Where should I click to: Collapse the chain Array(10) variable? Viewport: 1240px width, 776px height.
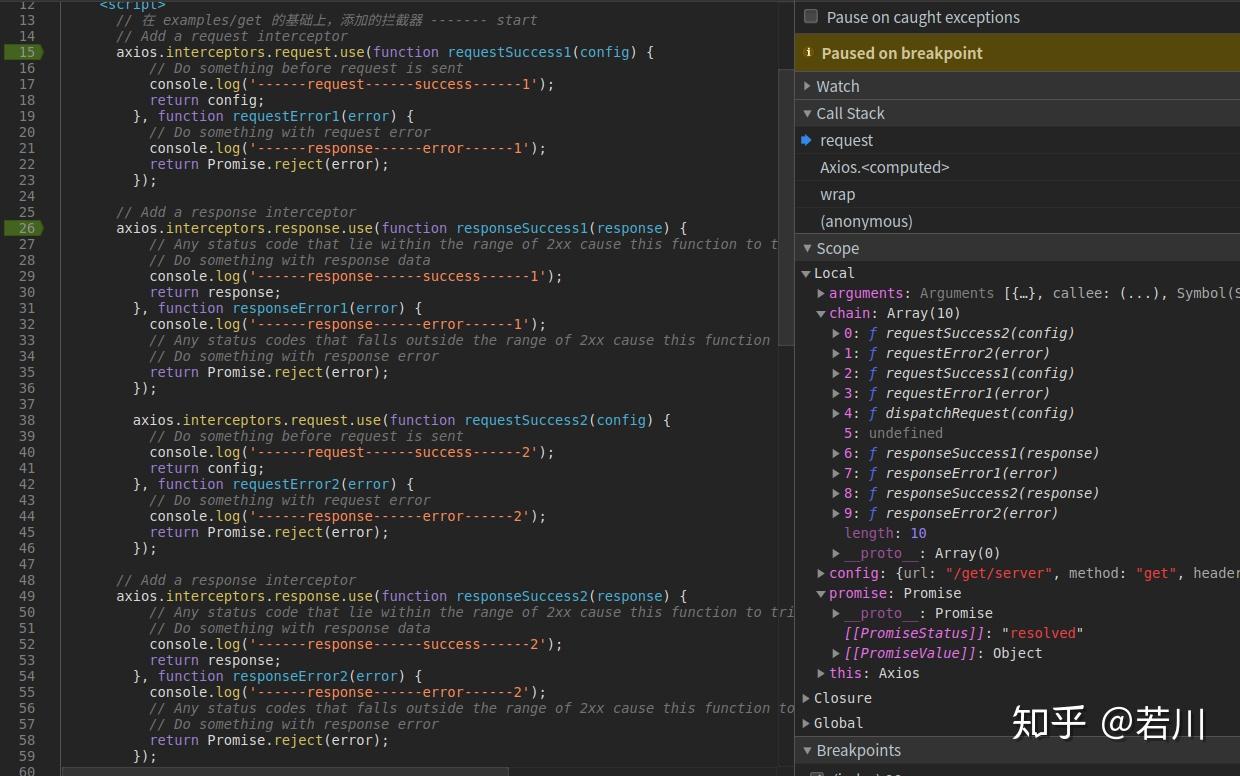[x=821, y=313]
